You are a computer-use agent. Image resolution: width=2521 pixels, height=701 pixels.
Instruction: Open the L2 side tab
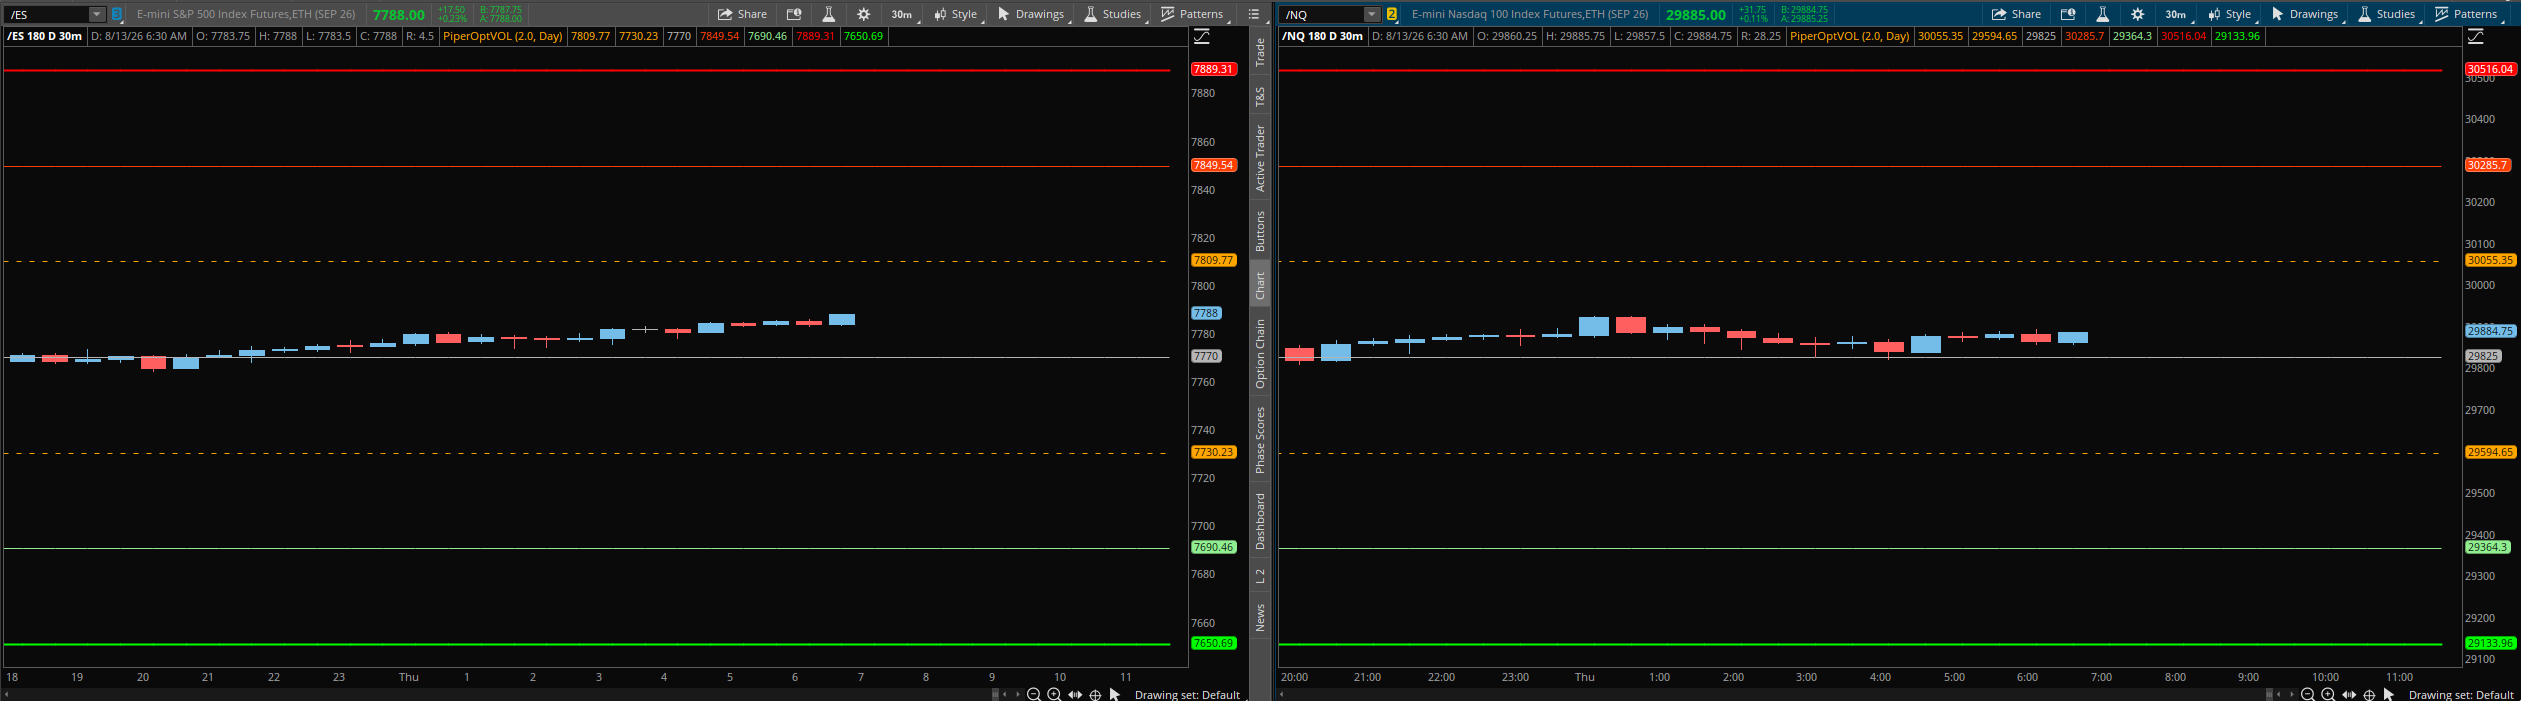click(1260, 576)
